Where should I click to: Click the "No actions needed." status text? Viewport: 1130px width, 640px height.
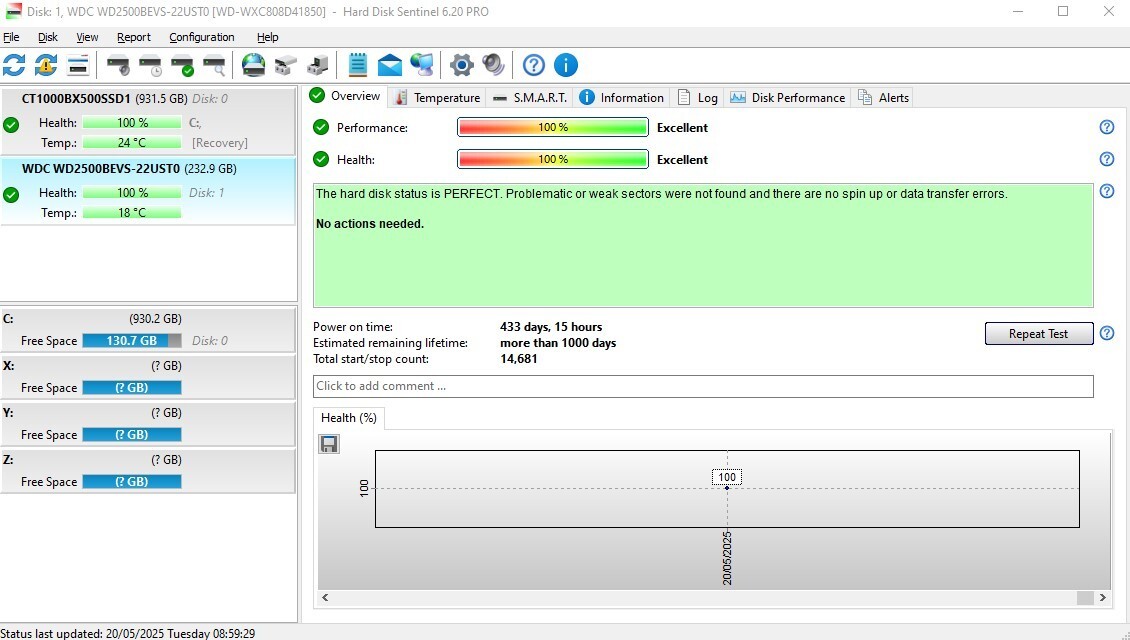pos(370,224)
